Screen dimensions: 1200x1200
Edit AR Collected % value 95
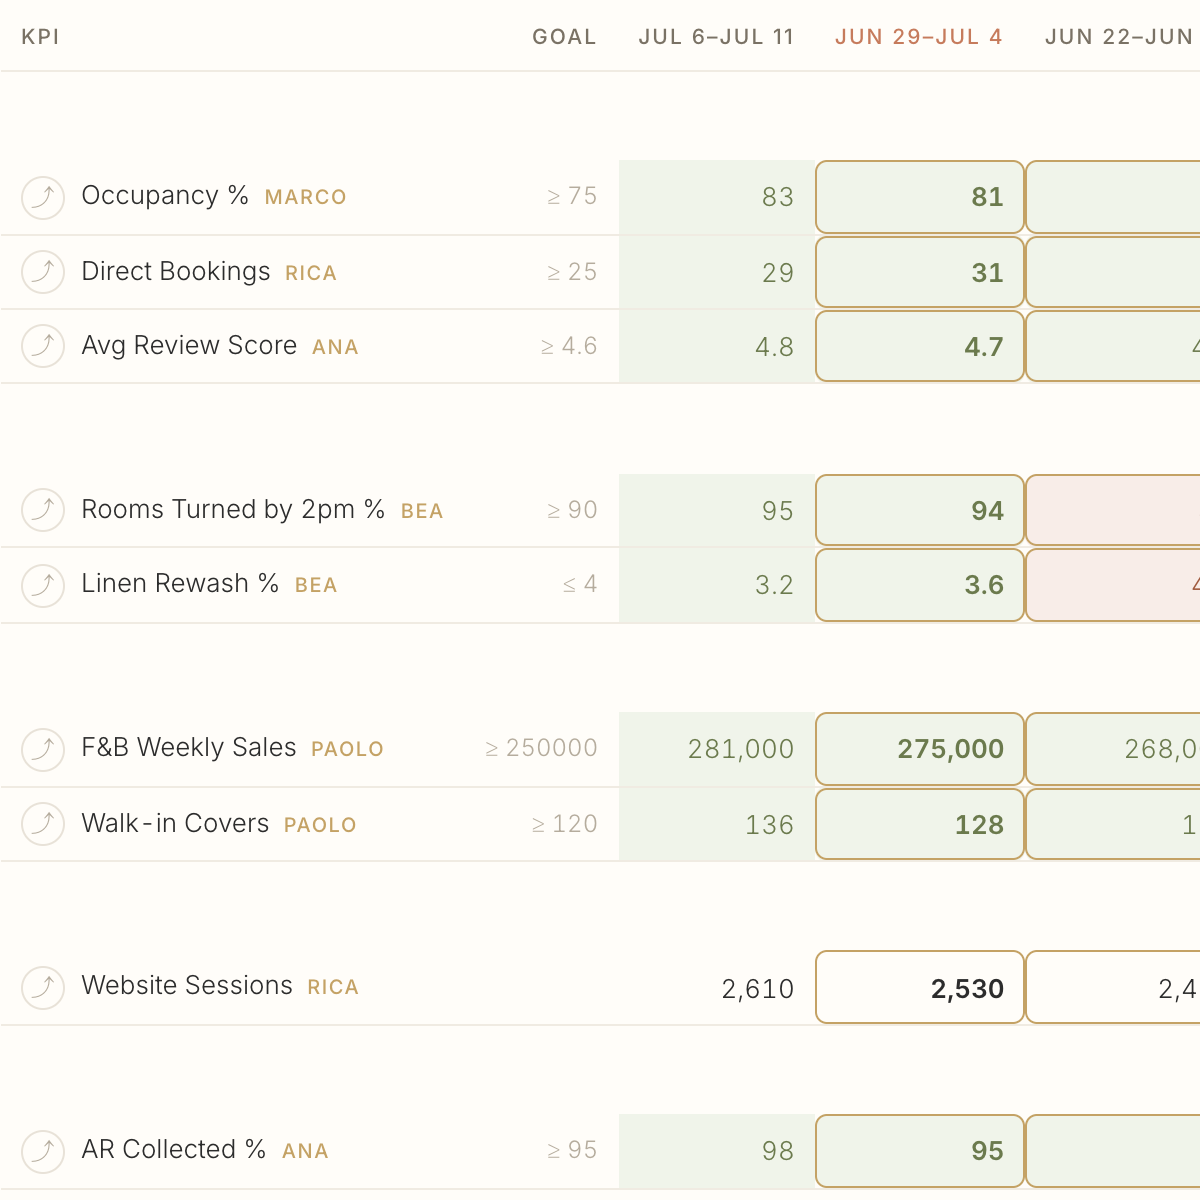920,1151
